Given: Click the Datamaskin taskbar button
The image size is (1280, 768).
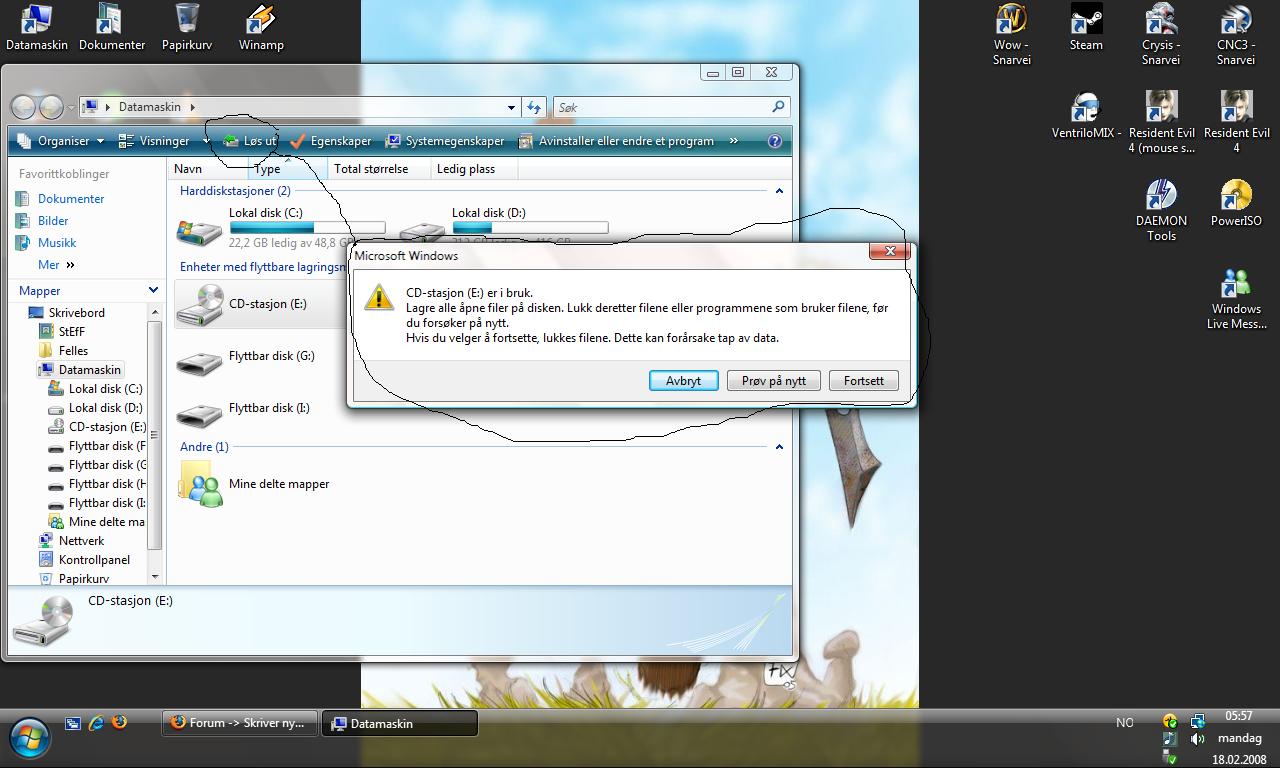Looking at the screenshot, I should tap(399, 723).
